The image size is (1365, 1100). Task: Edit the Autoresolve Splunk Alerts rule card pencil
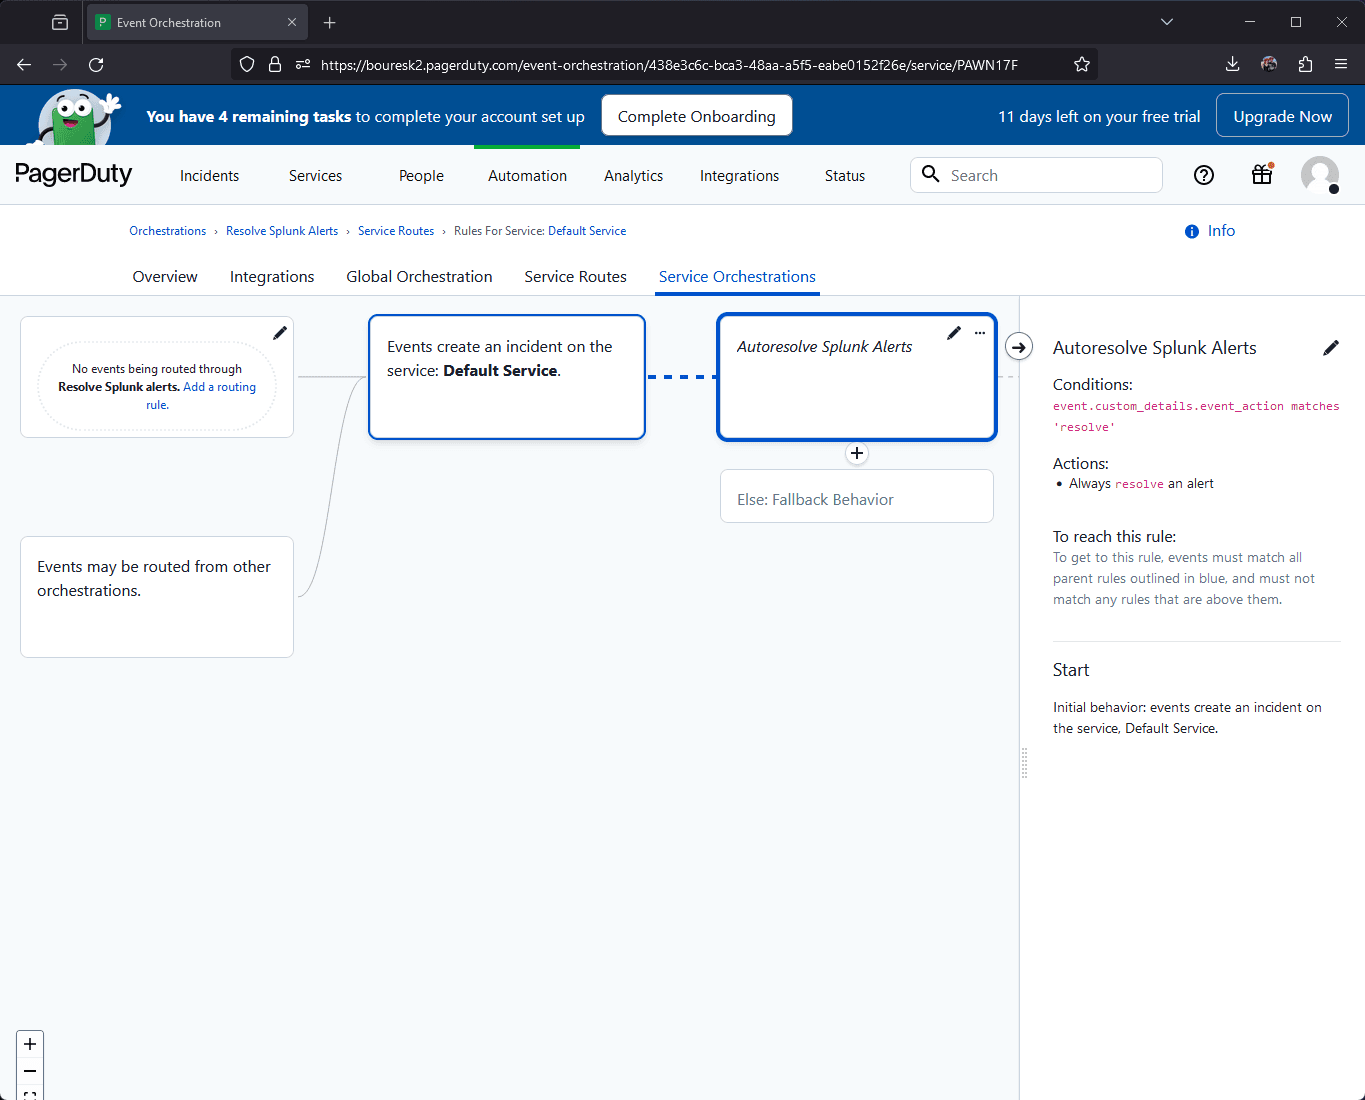point(954,333)
